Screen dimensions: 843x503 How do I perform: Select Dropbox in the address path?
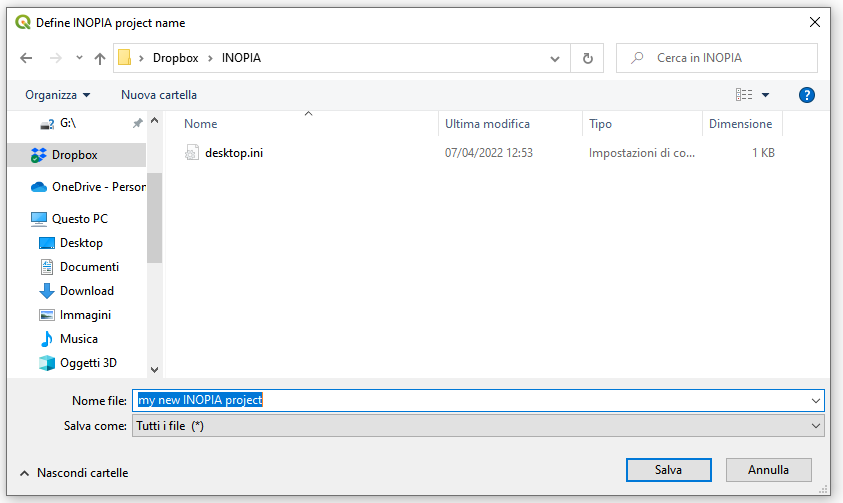tap(175, 58)
